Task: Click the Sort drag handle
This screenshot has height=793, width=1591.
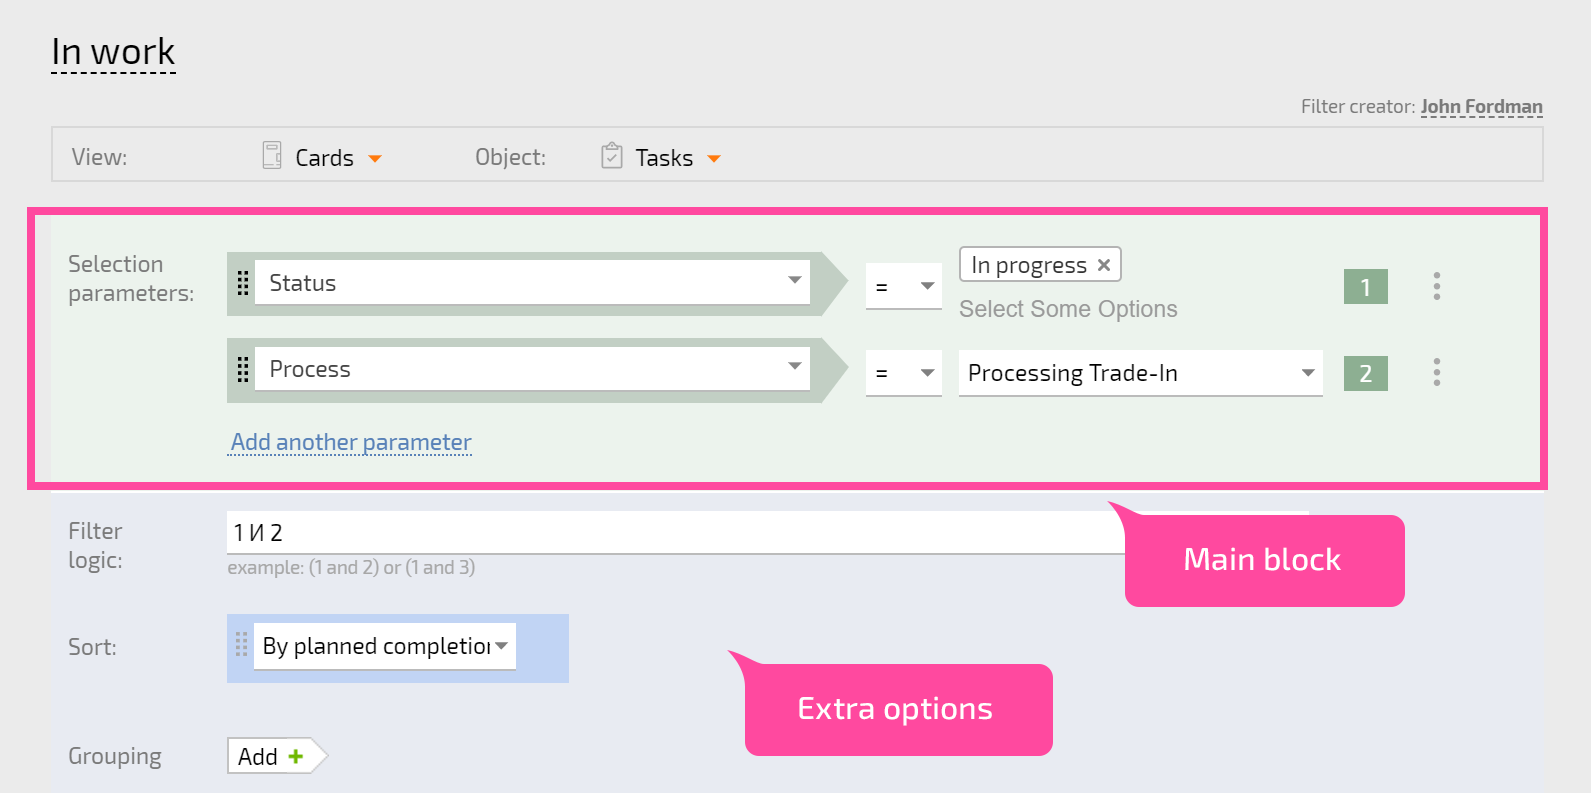Action: coord(241,645)
